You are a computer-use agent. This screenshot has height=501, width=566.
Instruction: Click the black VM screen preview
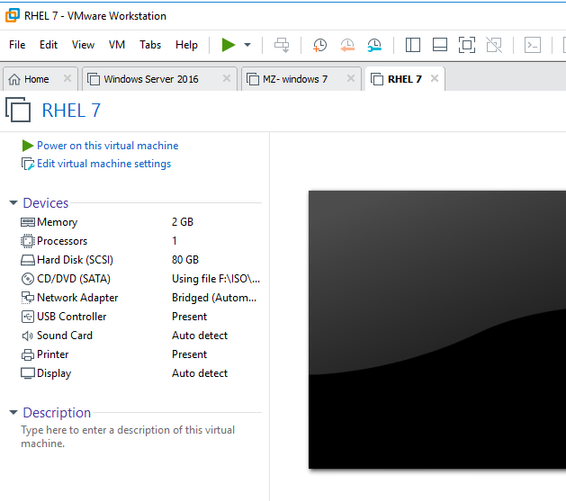pos(437,330)
